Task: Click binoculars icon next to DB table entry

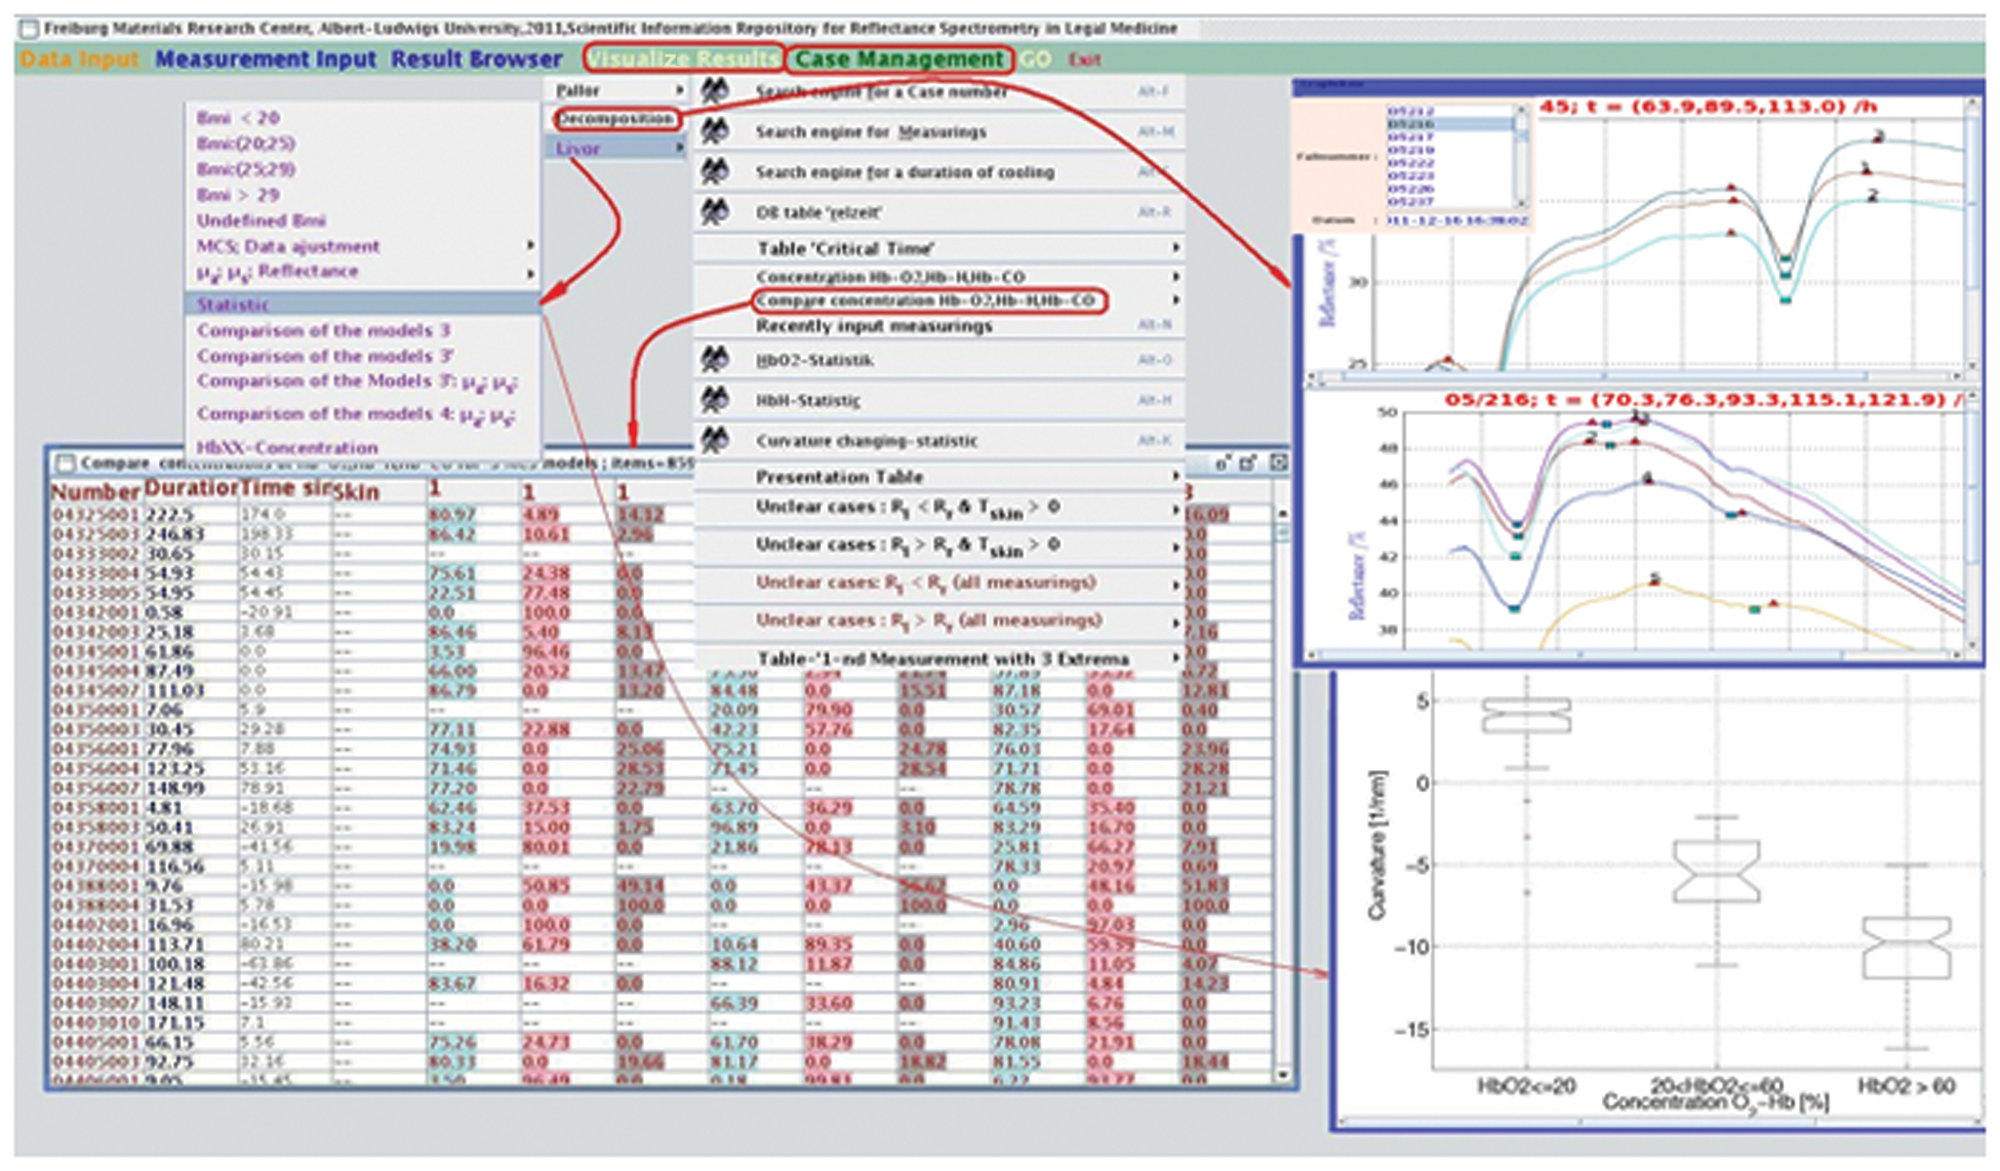Action: pos(714,211)
